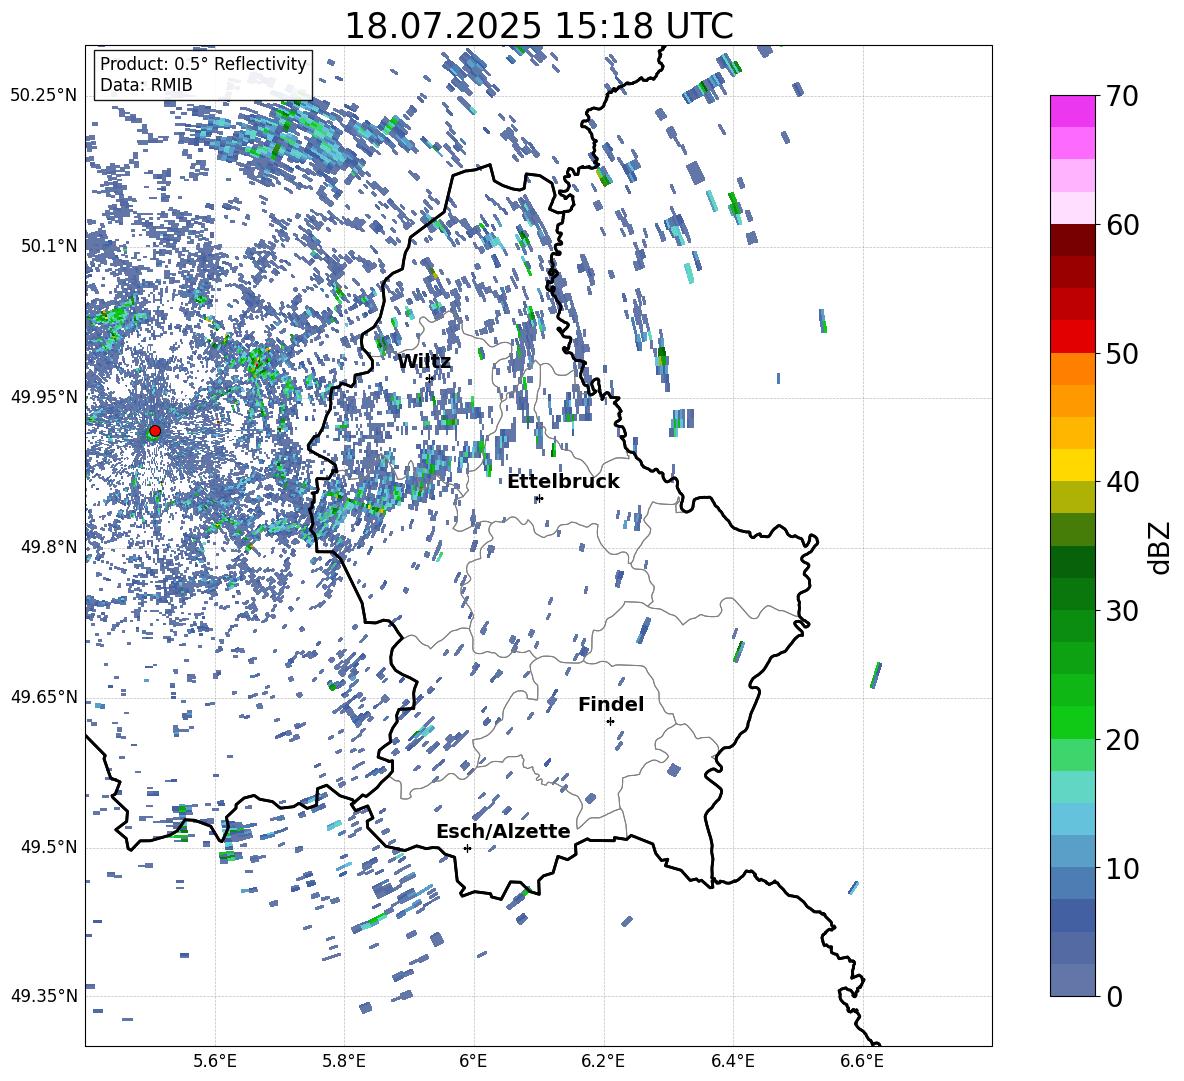Select the Esch/Alzette city label
Viewport: 1184px width, 1081px height.
coord(503,832)
